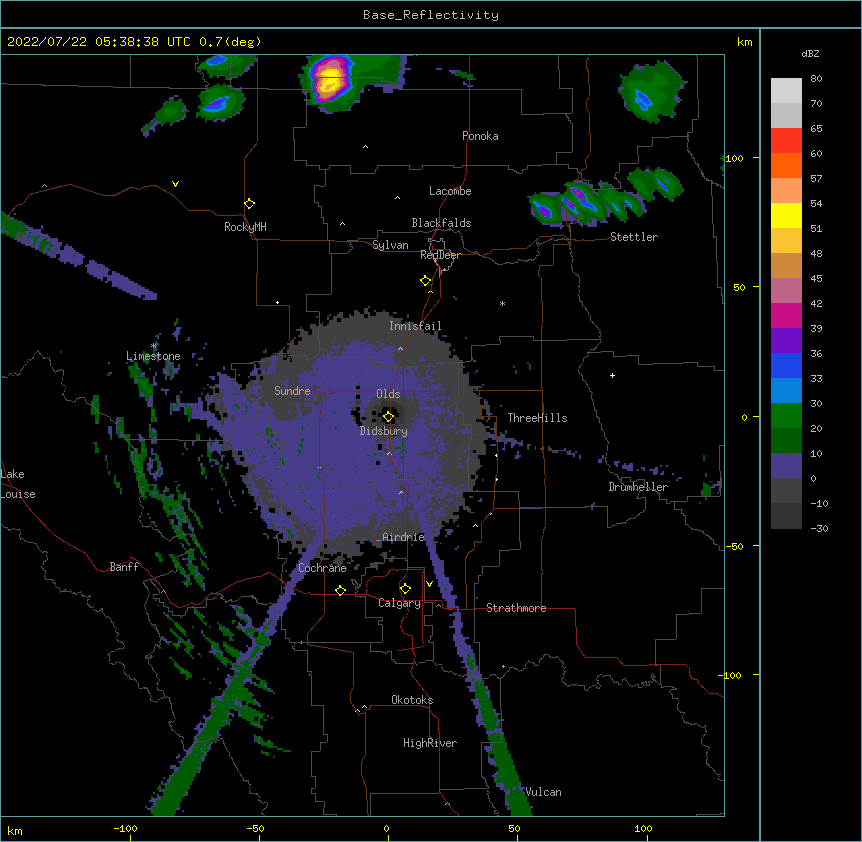Select the Calgary city label
862x842 pixels.
click(400, 603)
